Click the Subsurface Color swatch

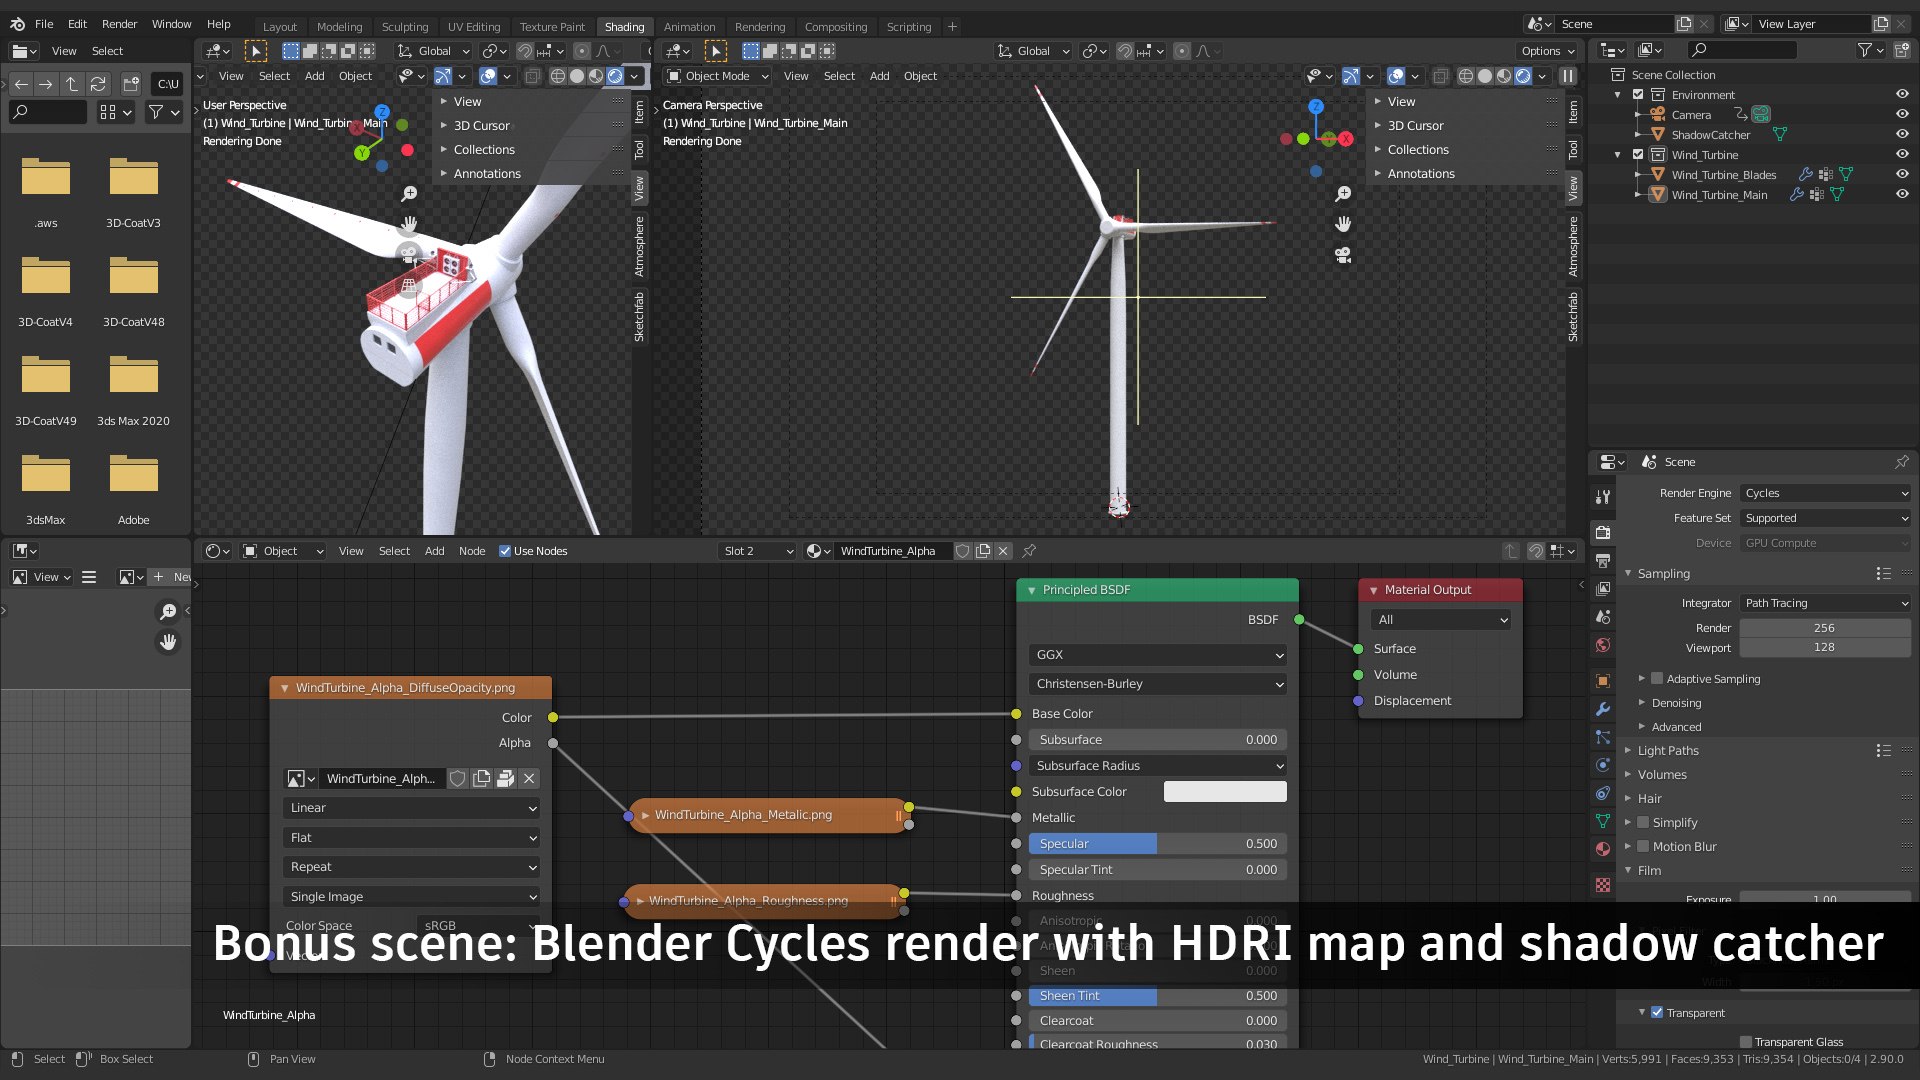coord(1225,792)
